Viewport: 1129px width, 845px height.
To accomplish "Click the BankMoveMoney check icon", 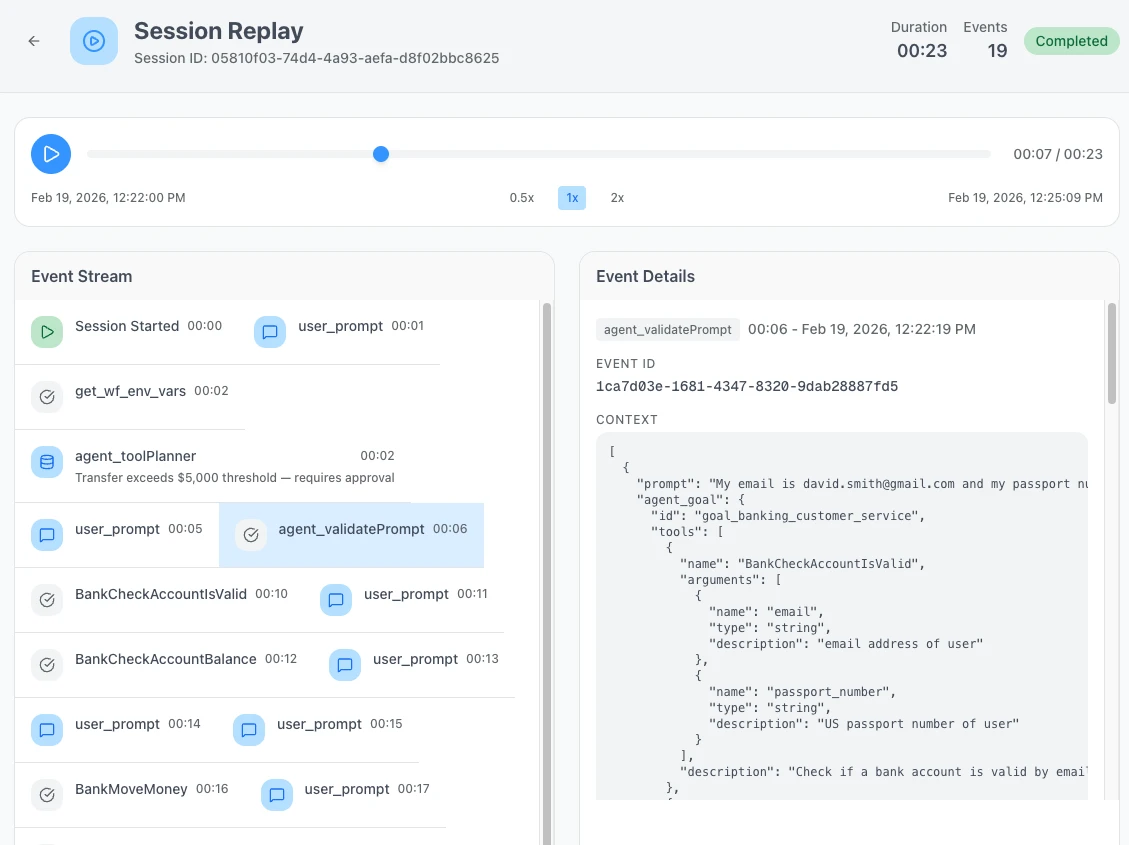I will pos(47,795).
